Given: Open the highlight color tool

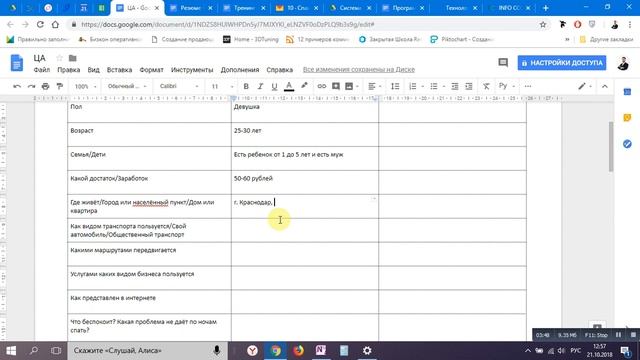Looking at the screenshot, I should click(304, 87).
